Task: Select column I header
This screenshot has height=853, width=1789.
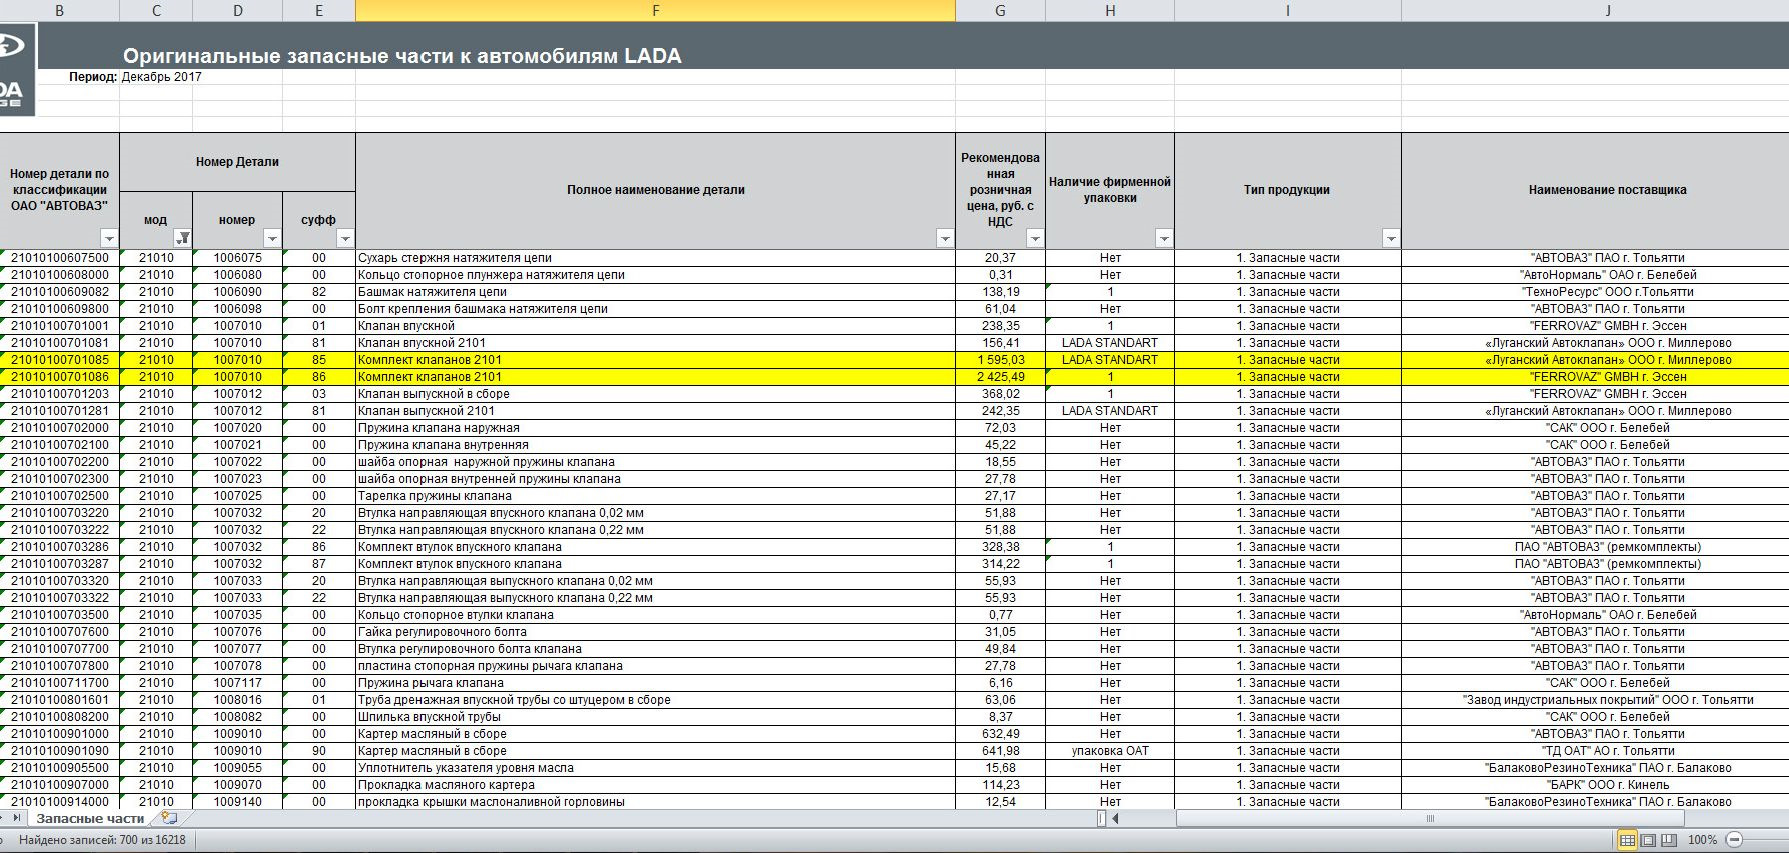Action: pos(1288,10)
